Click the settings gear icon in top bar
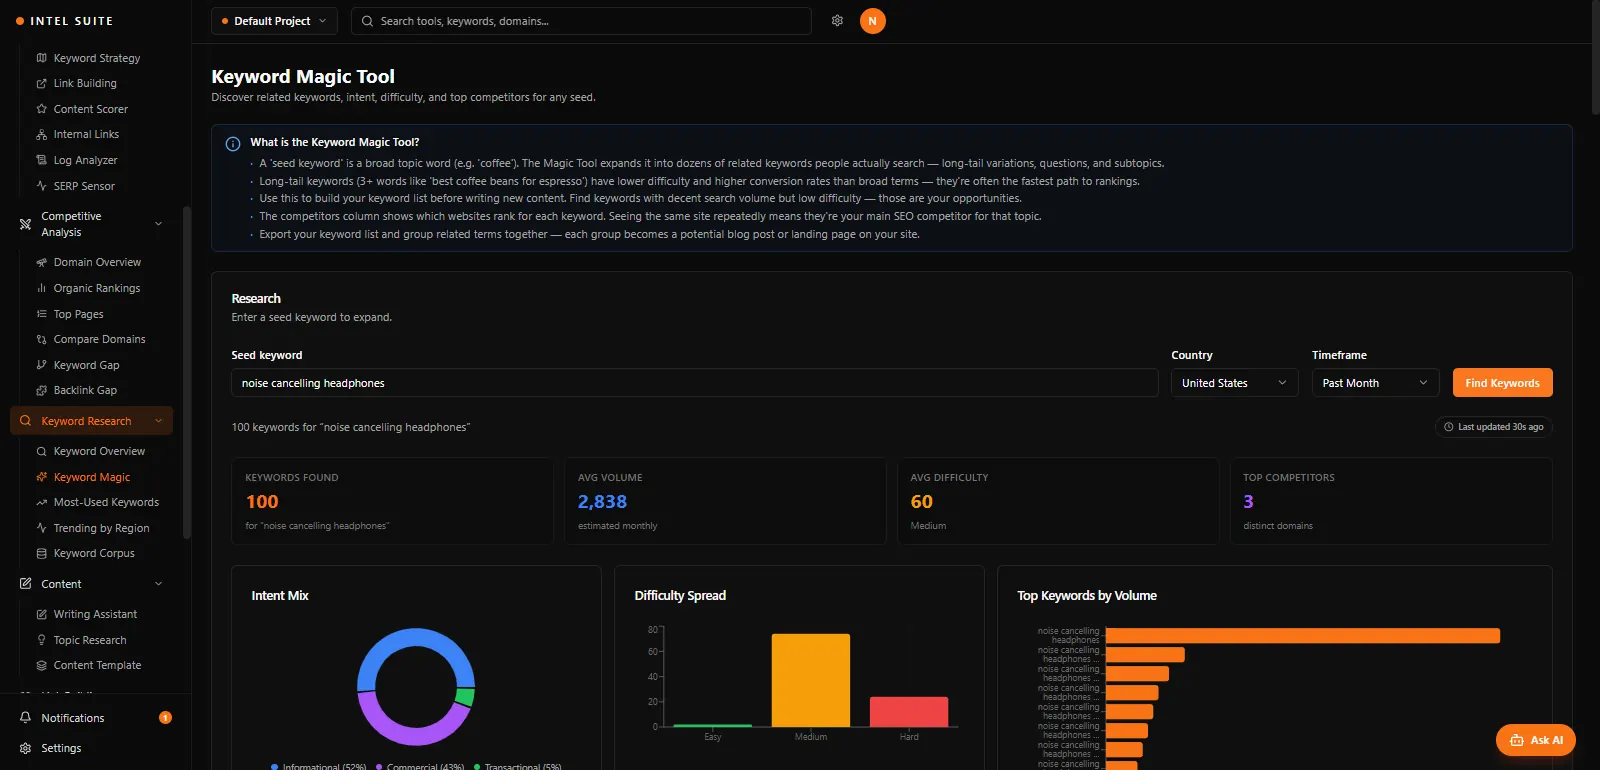This screenshot has height=770, width=1600. (x=837, y=21)
